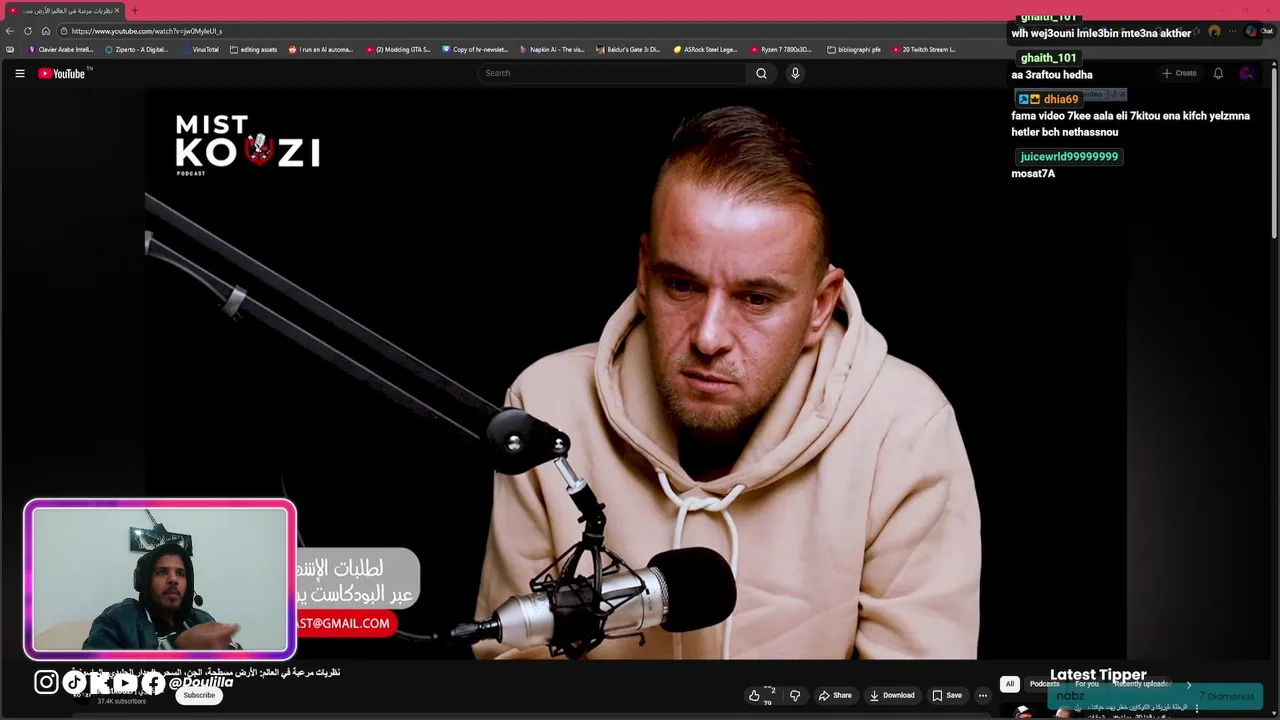
Task: Save the video to a playlist
Action: pyautogui.click(x=947, y=695)
